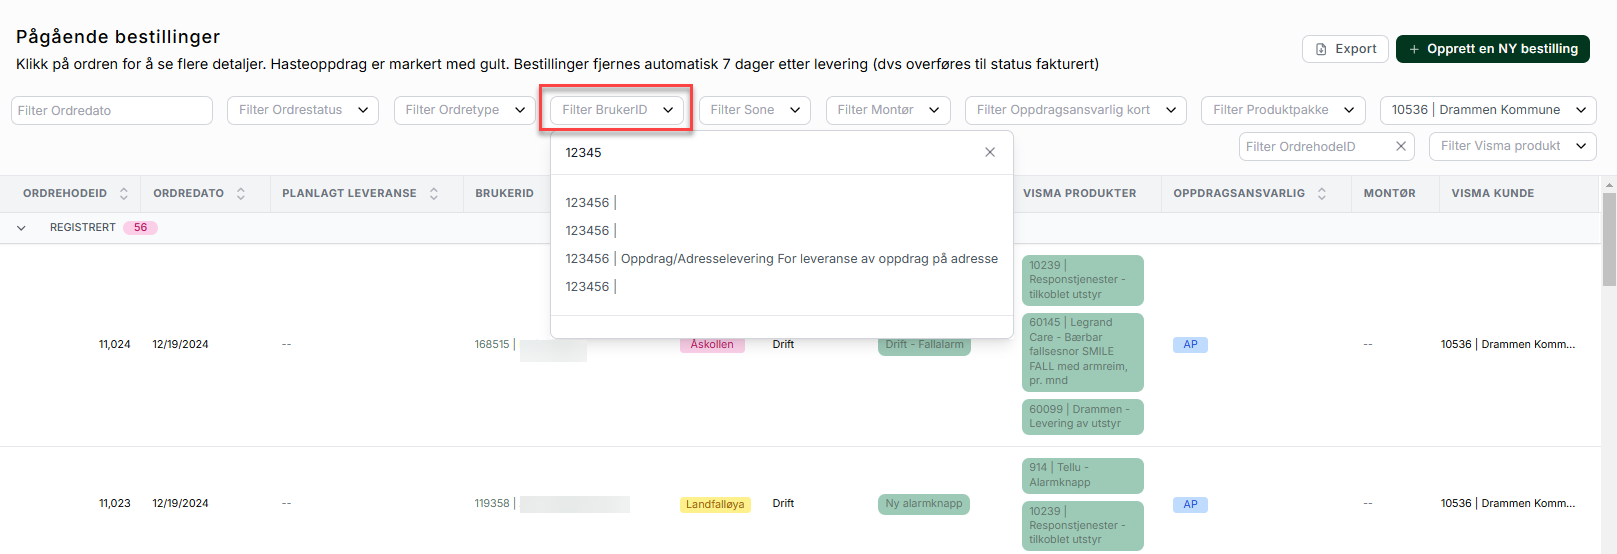The height and width of the screenshot is (554, 1617).
Task: Select the Oppdrag/Adresselevering option in list
Action: [x=781, y=259]
